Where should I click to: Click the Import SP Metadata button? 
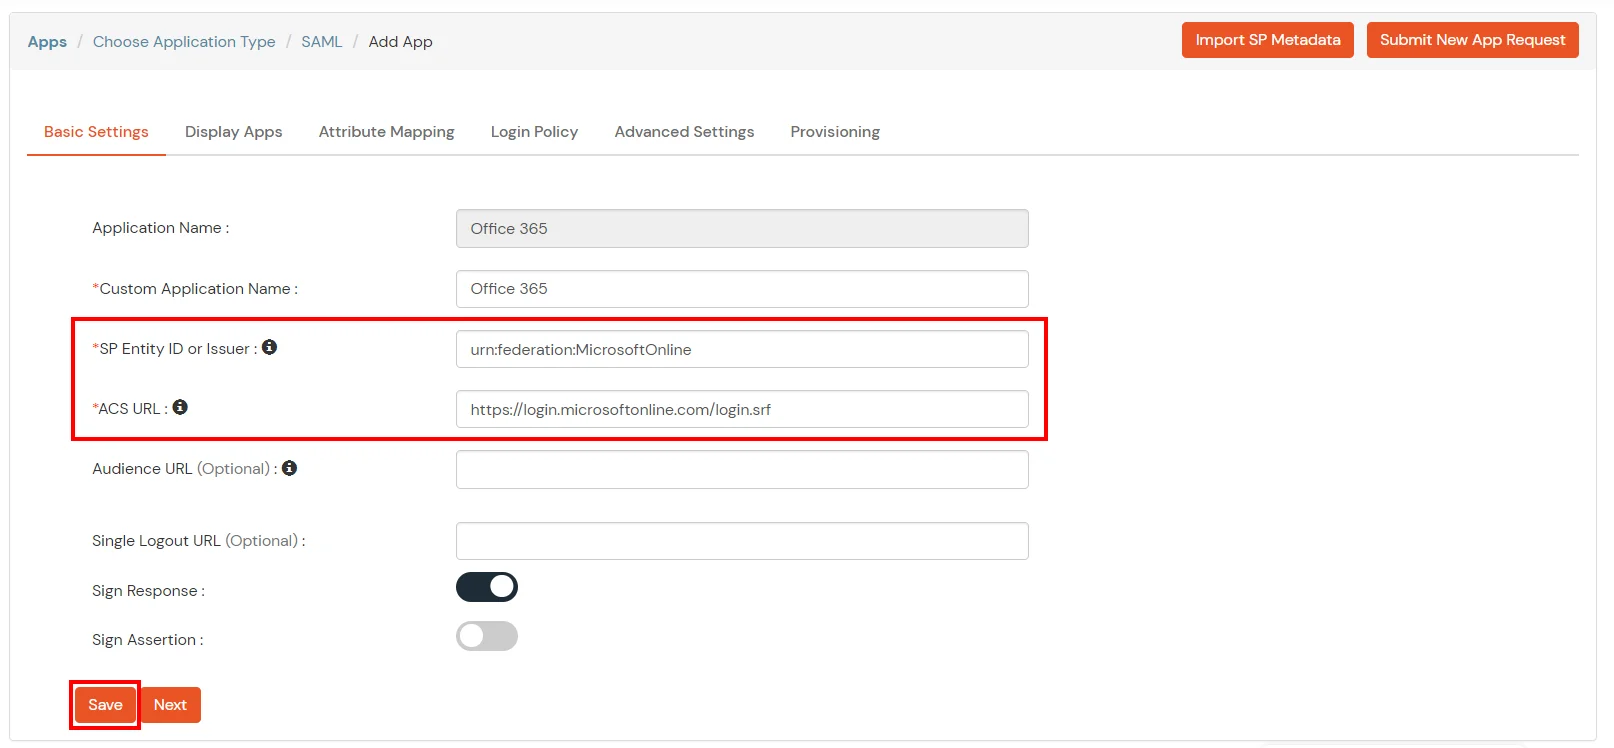(1267, 40)
